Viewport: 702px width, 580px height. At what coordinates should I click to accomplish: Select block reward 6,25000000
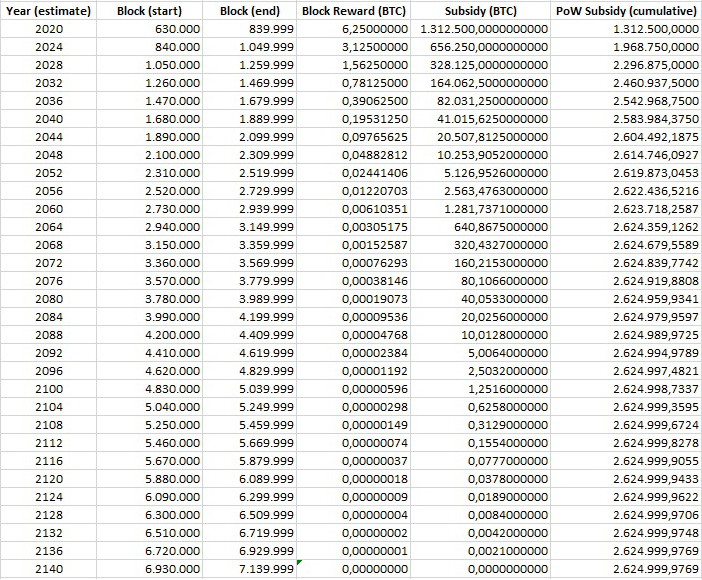(x=354, y=29)
